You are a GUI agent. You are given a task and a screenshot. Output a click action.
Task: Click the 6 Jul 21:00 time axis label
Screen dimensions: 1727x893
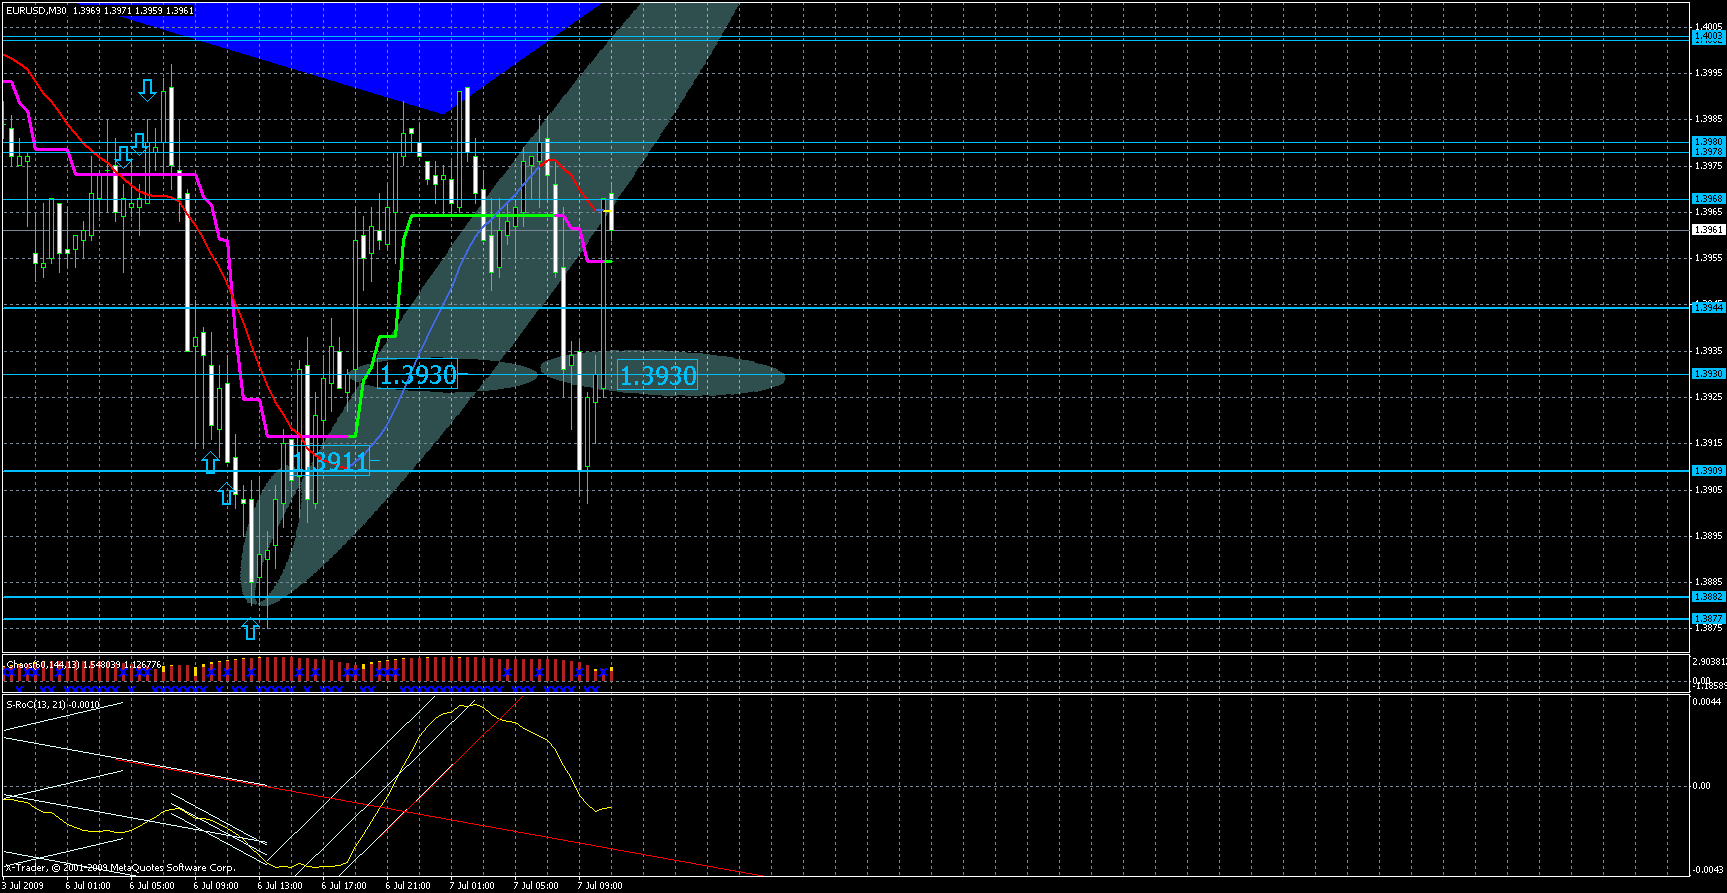[408, 885]
